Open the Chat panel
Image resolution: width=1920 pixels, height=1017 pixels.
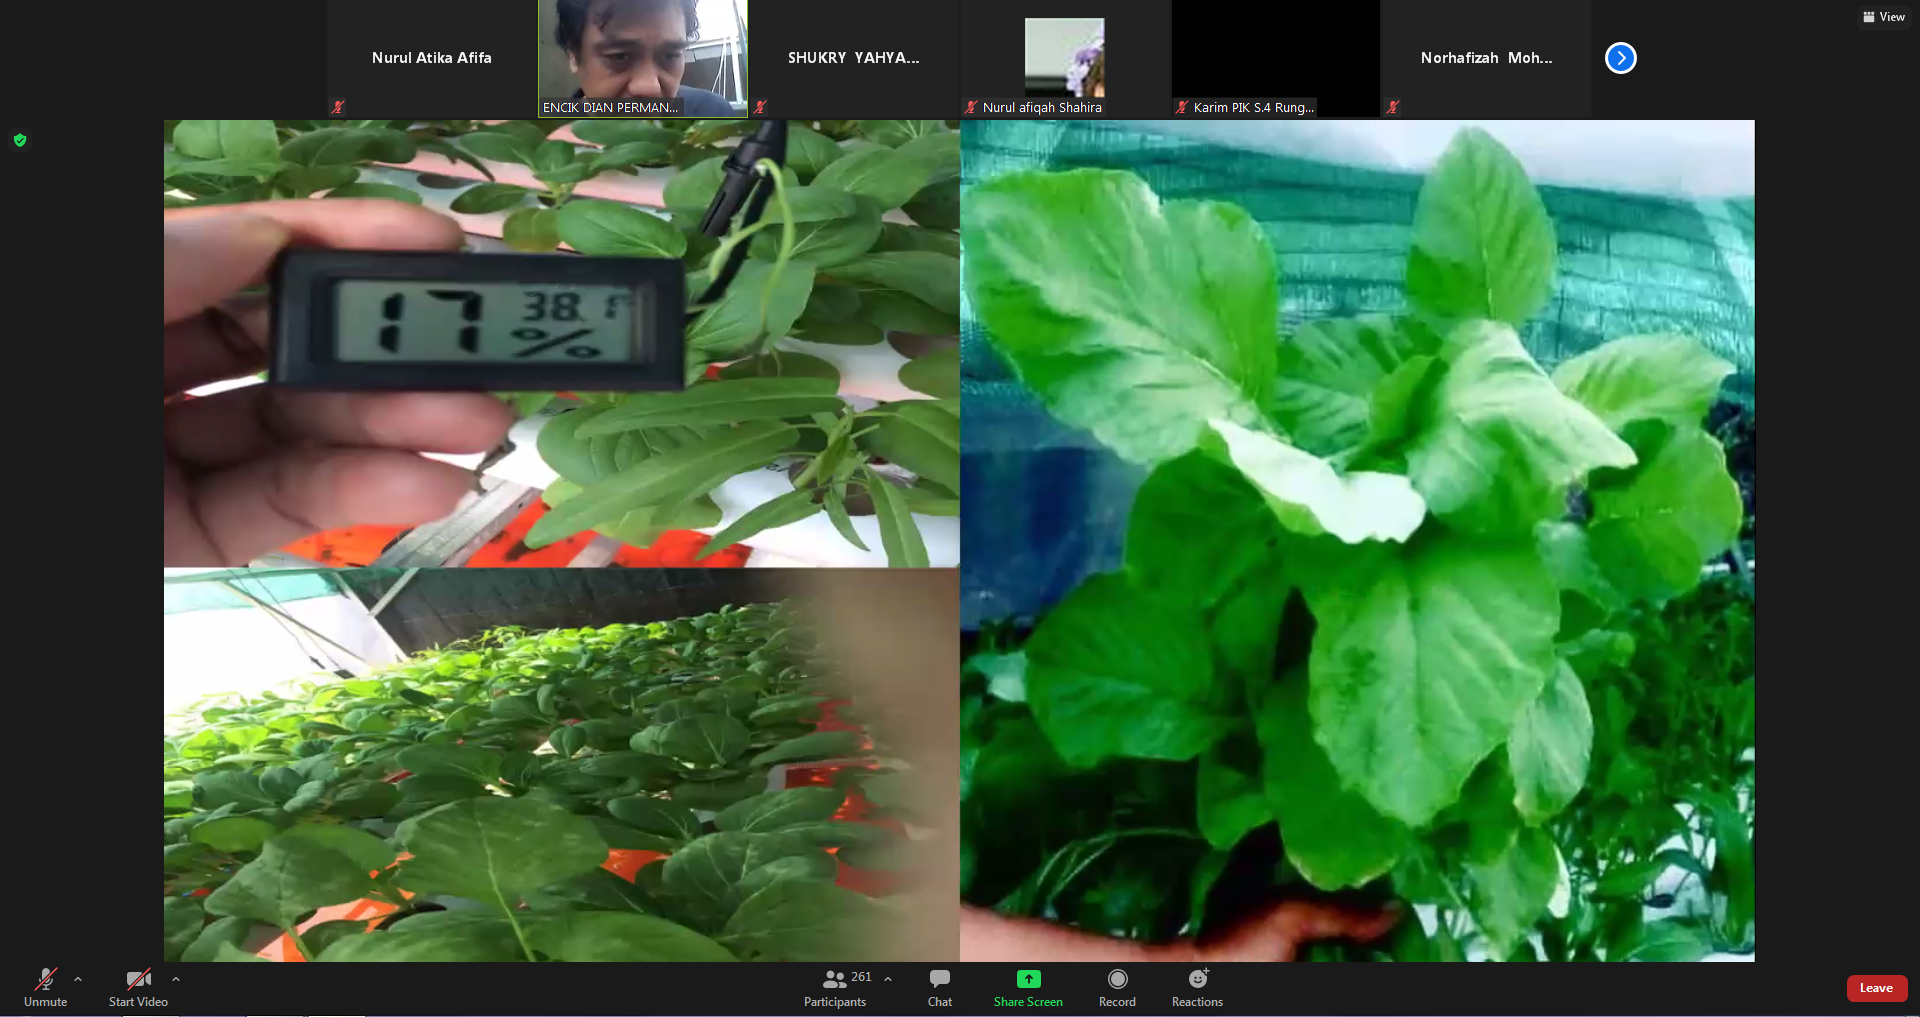939,986
